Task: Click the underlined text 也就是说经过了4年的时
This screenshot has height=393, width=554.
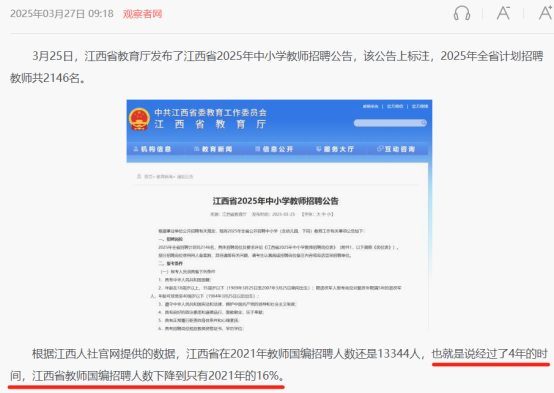Action: pos(490,353)
